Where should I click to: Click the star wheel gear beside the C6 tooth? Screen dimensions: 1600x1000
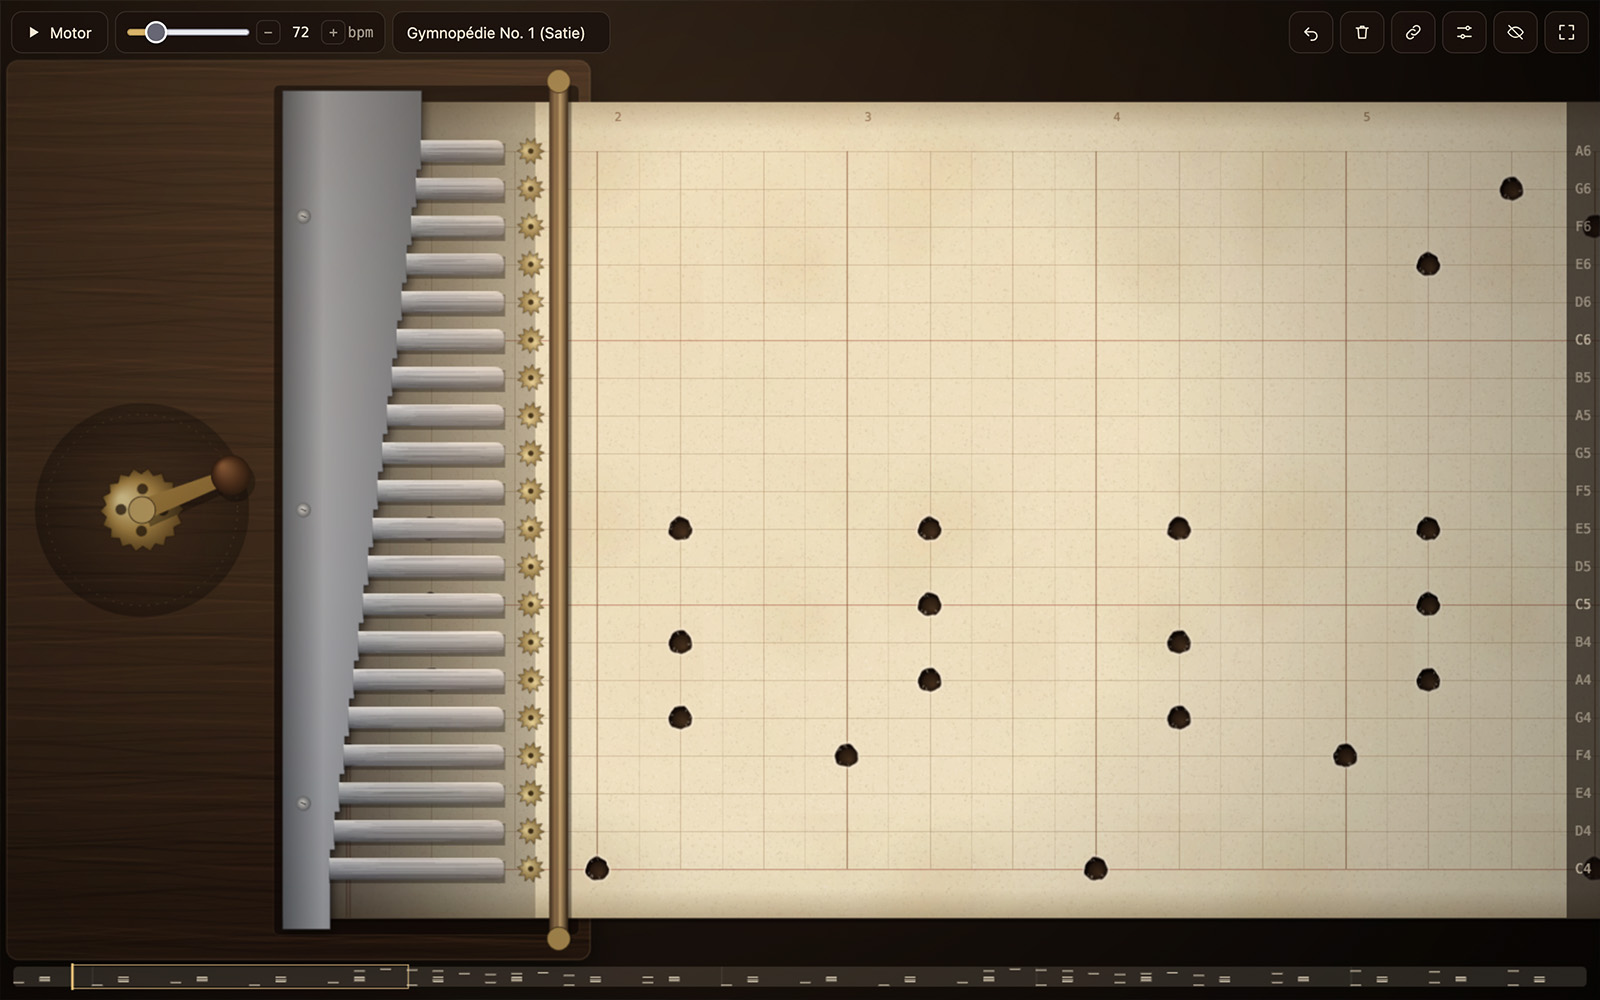[x=531, y=340]
